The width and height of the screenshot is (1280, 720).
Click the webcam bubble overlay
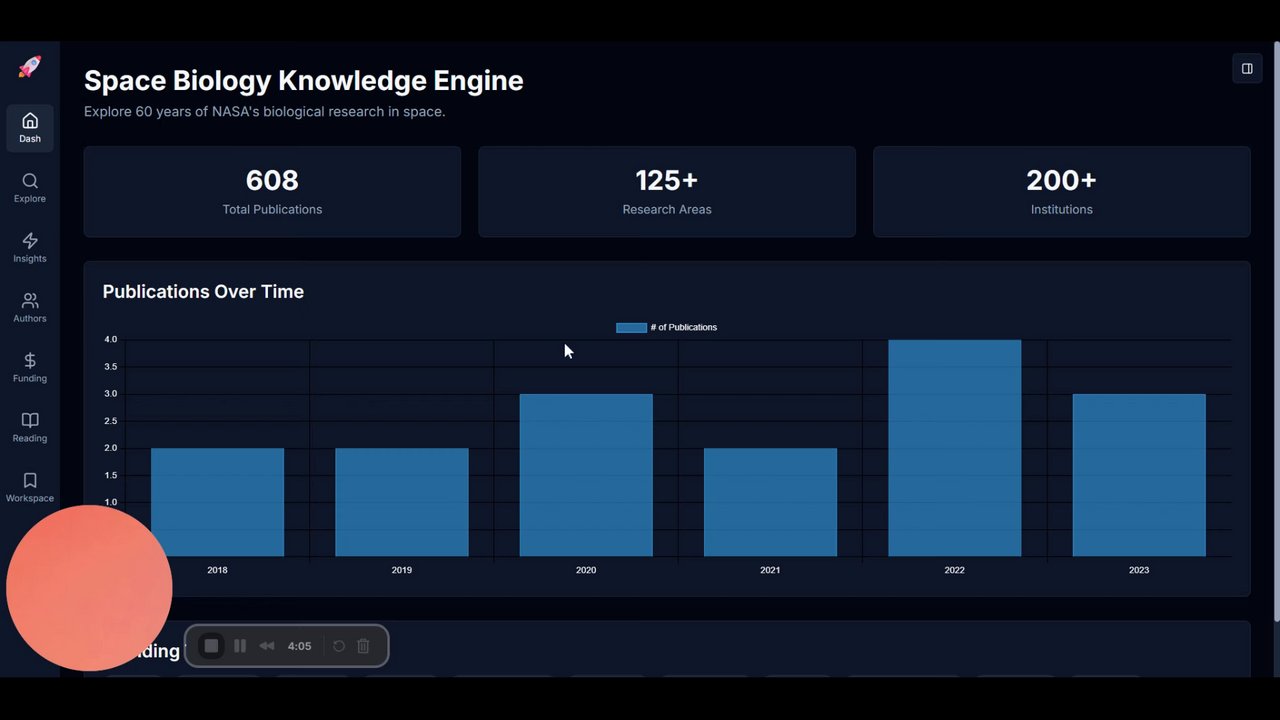coord(89,588)
